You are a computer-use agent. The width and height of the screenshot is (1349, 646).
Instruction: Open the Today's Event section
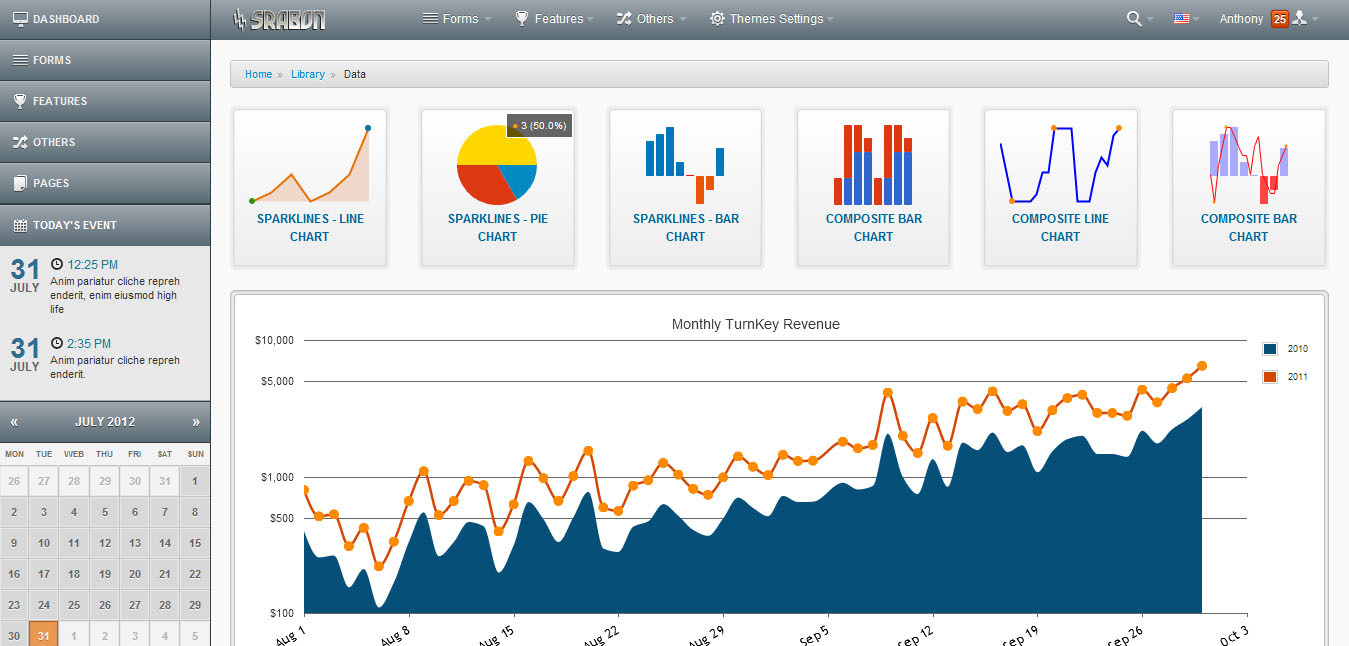point(105,225)
